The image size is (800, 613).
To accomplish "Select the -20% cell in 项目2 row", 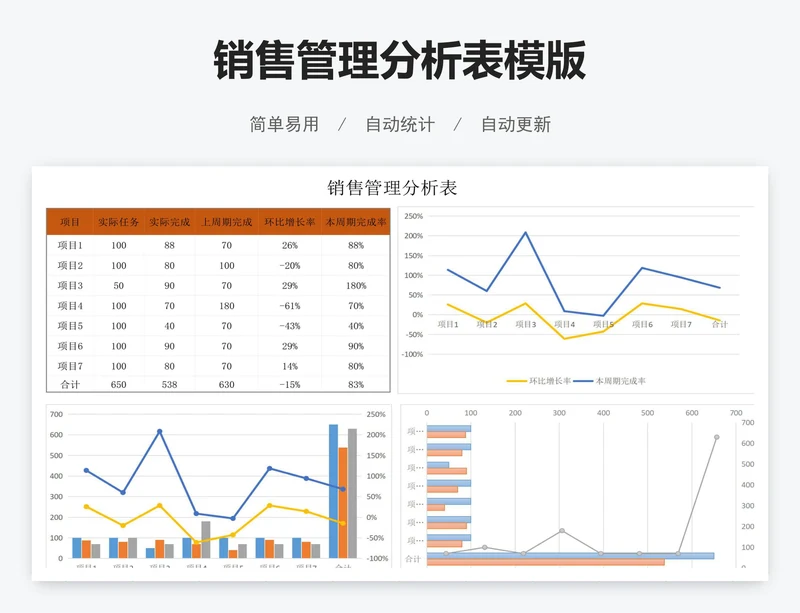I will tap(290, 265).
